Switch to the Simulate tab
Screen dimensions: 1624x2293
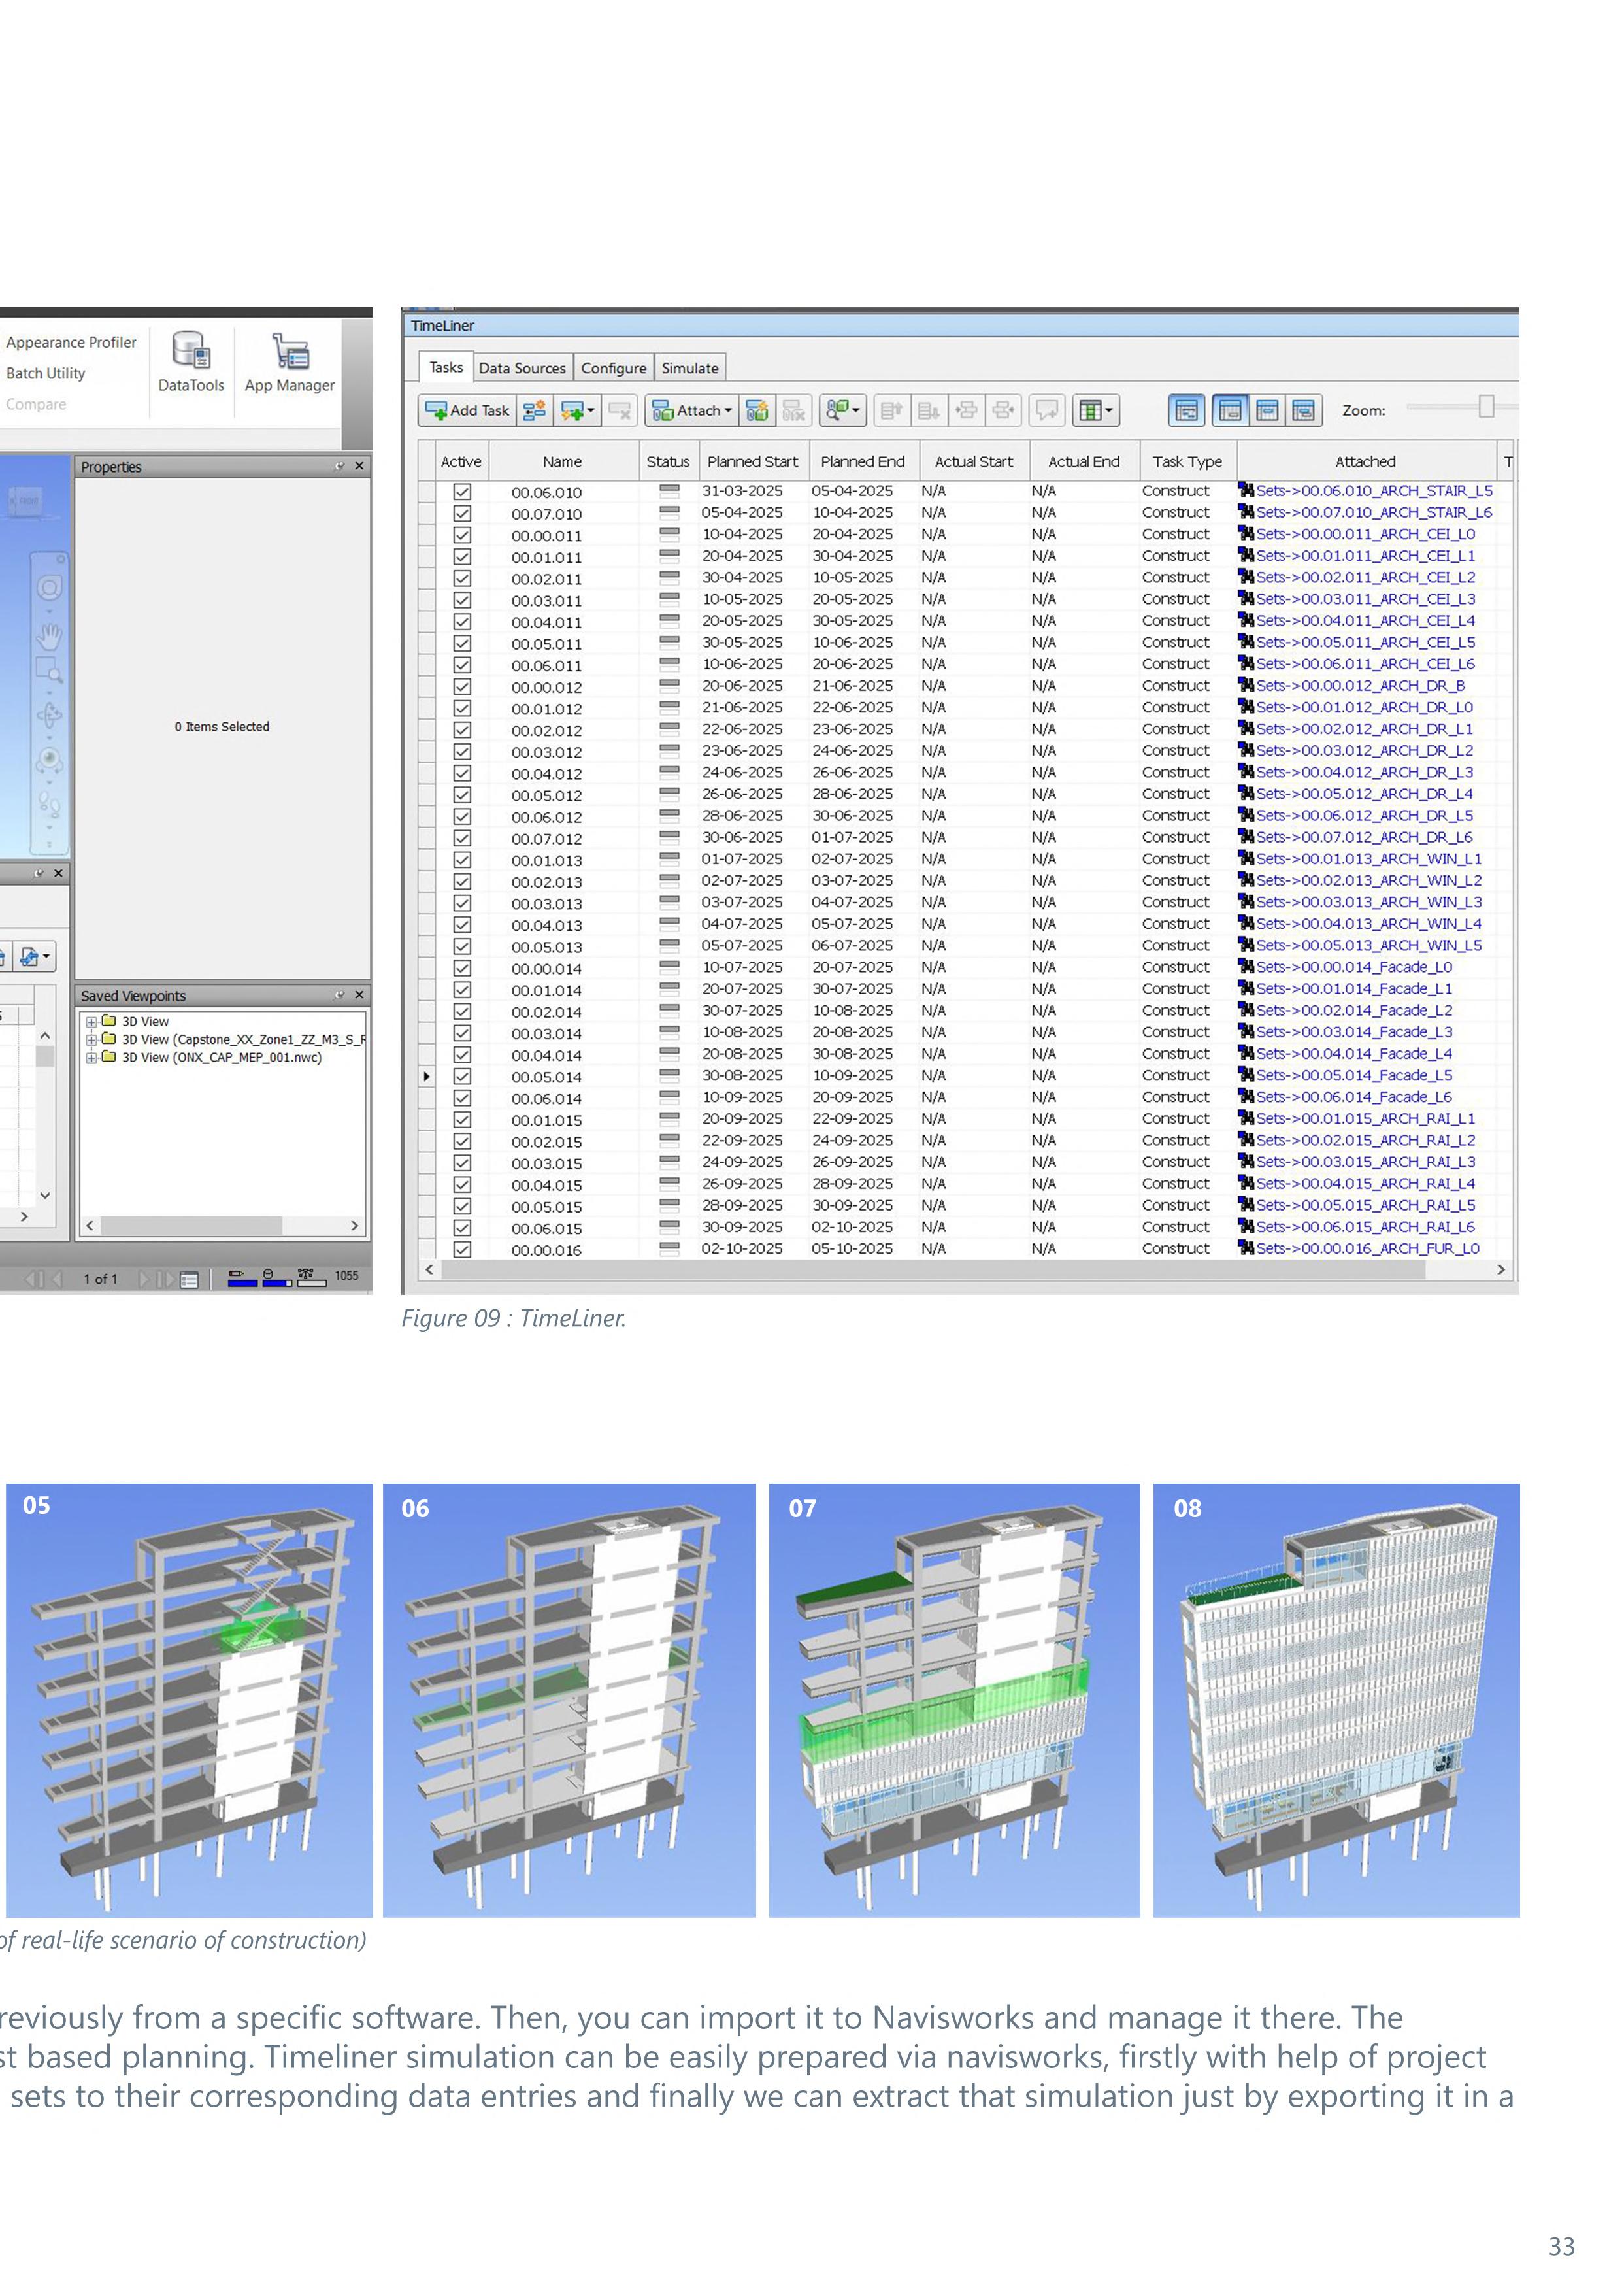690,368
